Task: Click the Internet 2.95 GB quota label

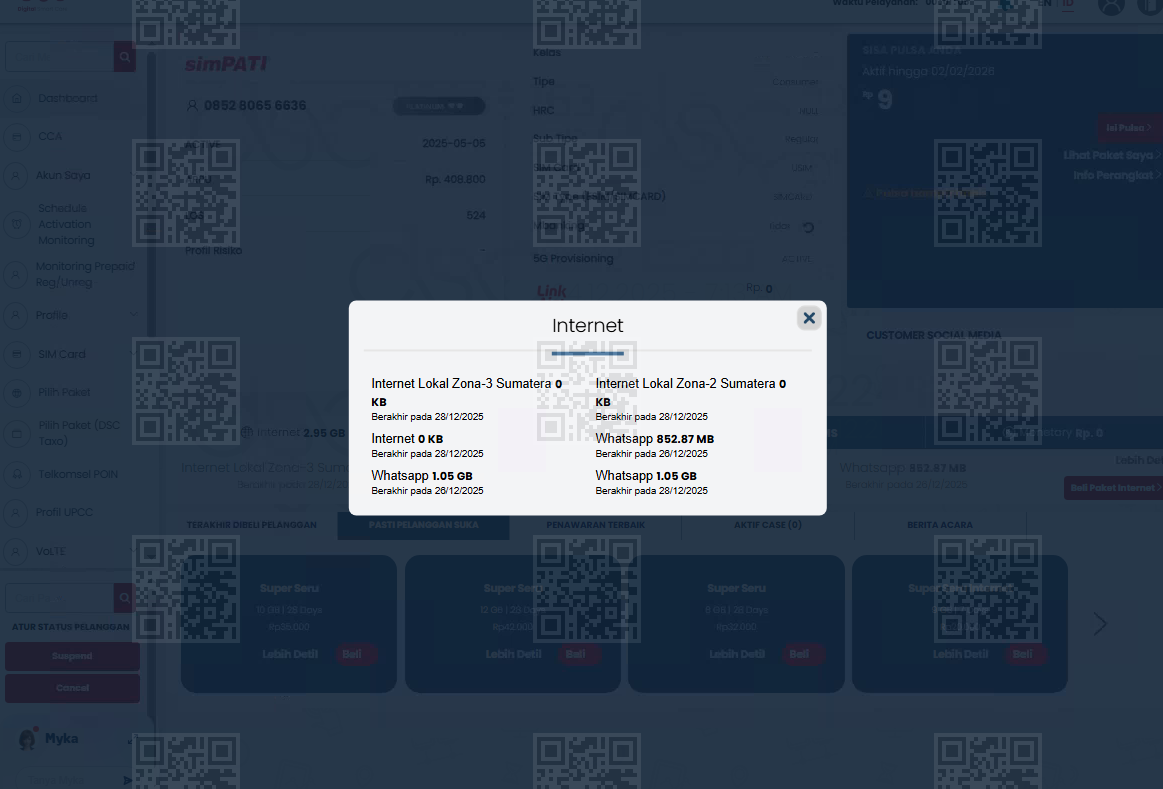Action: coord(294,432)
